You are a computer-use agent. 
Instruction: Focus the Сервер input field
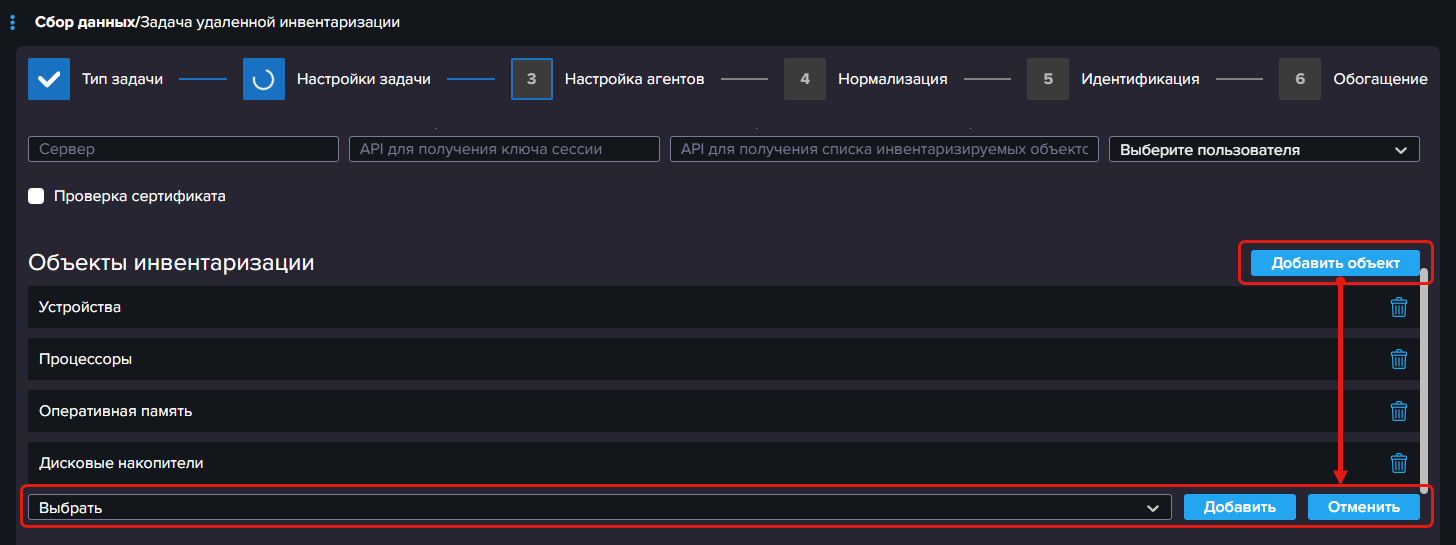click(184, 150)
